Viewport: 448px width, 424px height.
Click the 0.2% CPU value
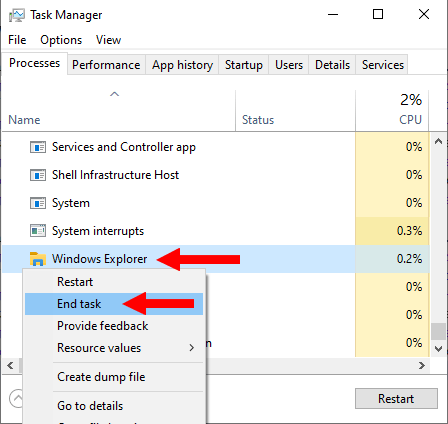point(410,259)
